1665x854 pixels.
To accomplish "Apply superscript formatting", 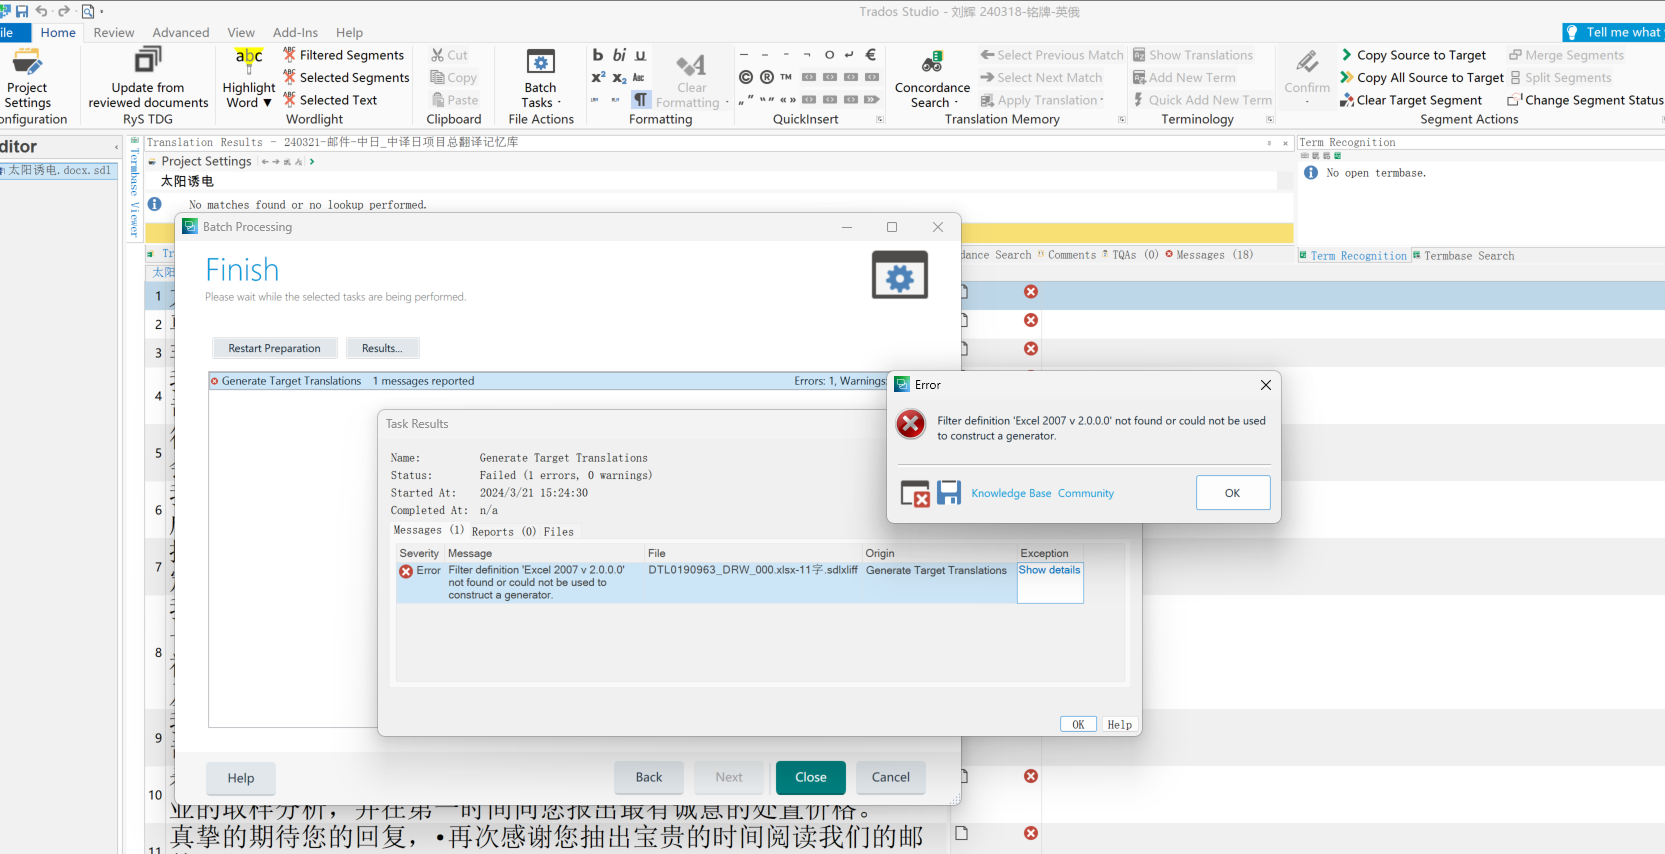I will pos(598,77).
